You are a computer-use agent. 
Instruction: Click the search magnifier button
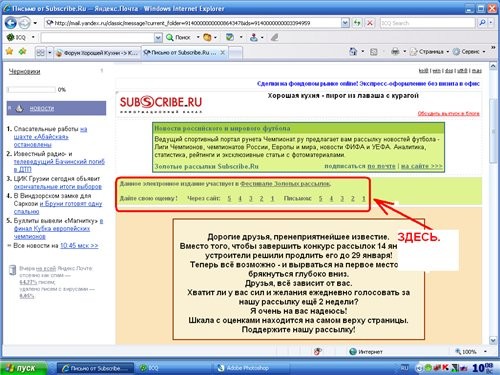click(x=482, y=23)
